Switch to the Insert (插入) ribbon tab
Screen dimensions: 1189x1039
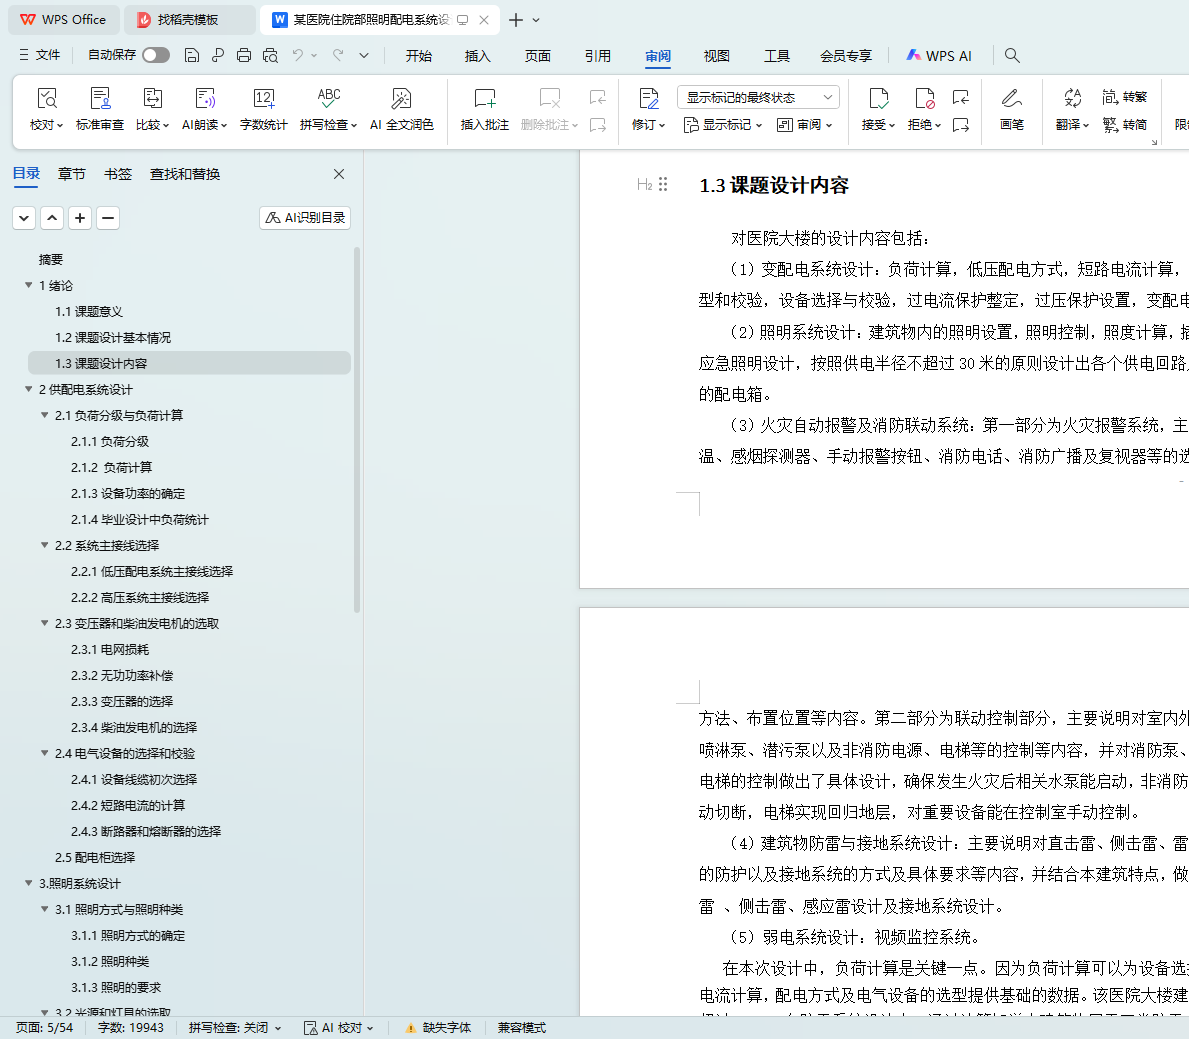click(x=478, y=56)
